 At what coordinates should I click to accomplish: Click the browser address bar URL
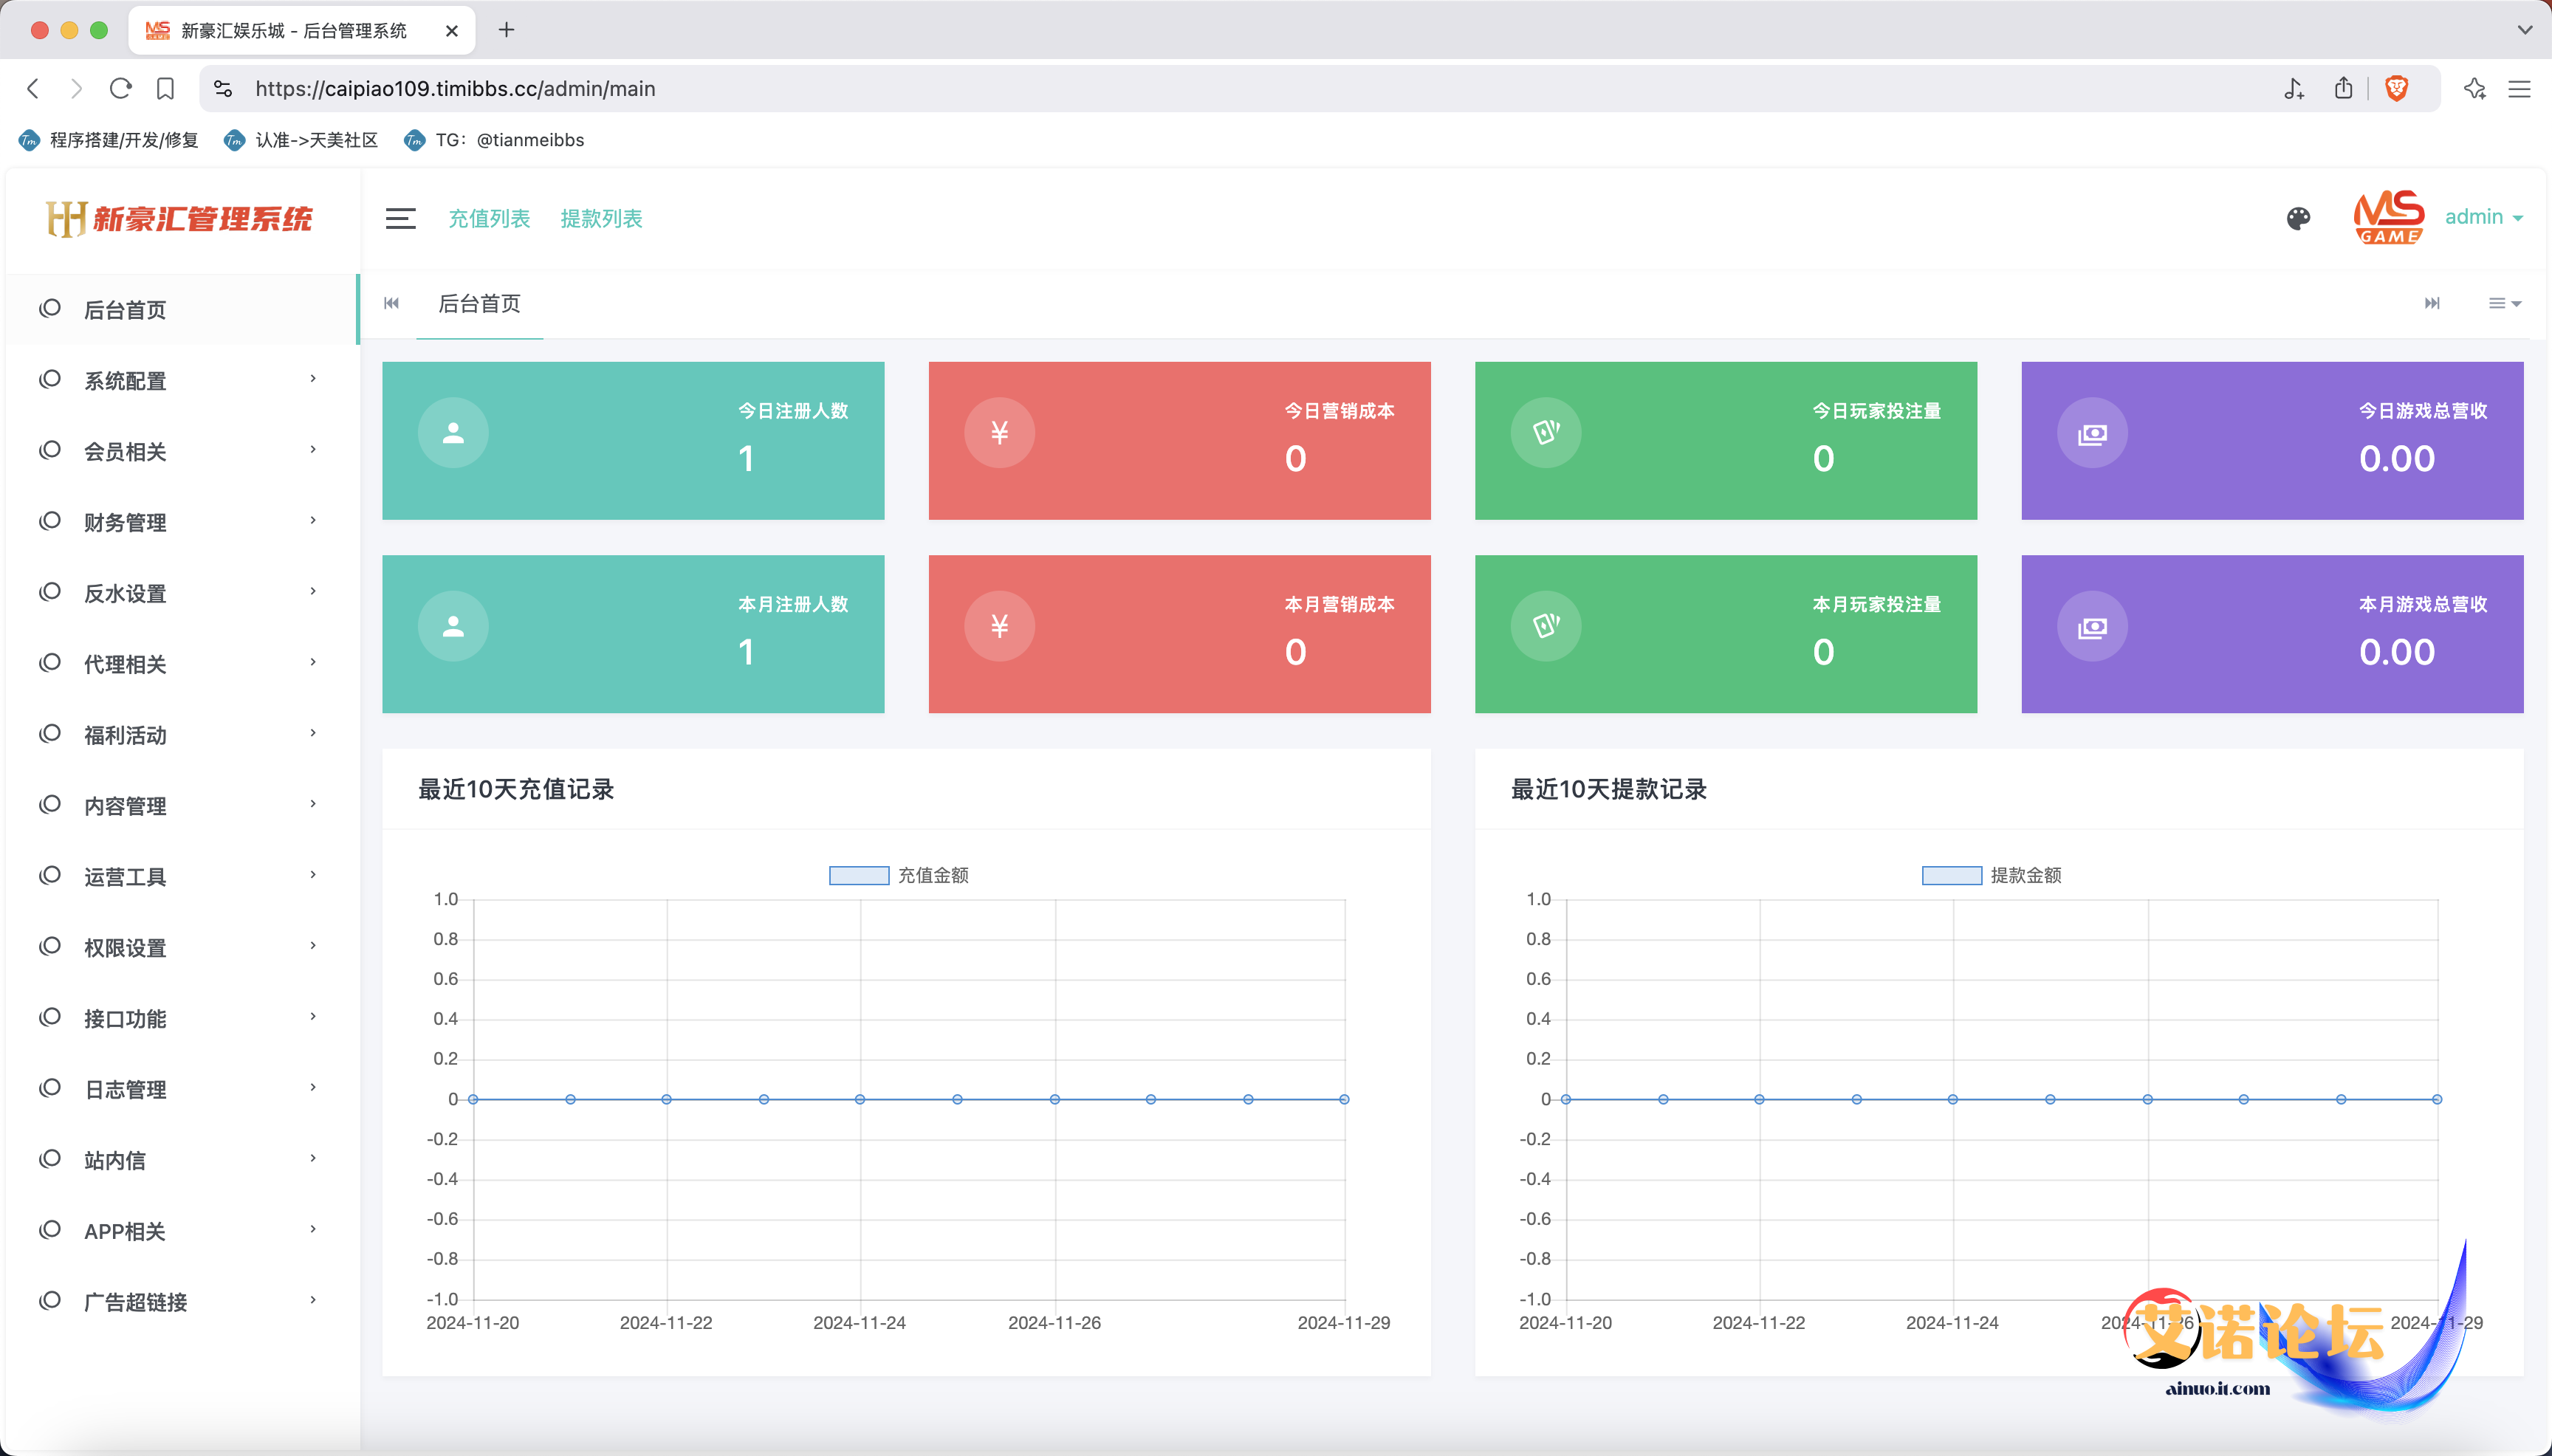tap(455, 89)
